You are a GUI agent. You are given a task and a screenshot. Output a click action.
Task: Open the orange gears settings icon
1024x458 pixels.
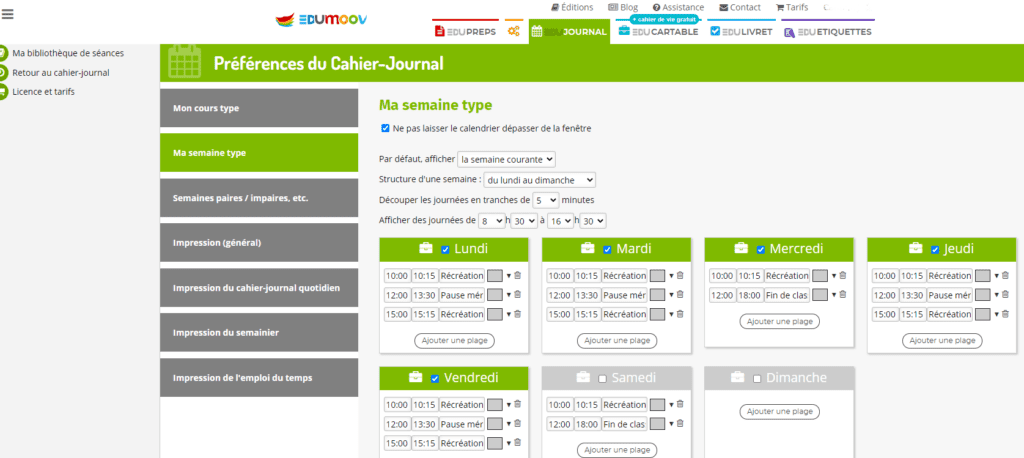(x=514, y=32)
